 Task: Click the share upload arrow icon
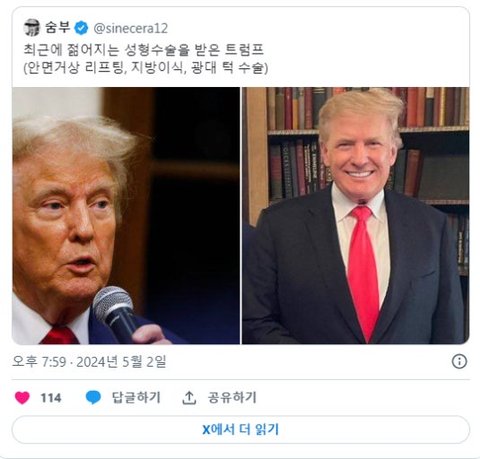(189, 398)
